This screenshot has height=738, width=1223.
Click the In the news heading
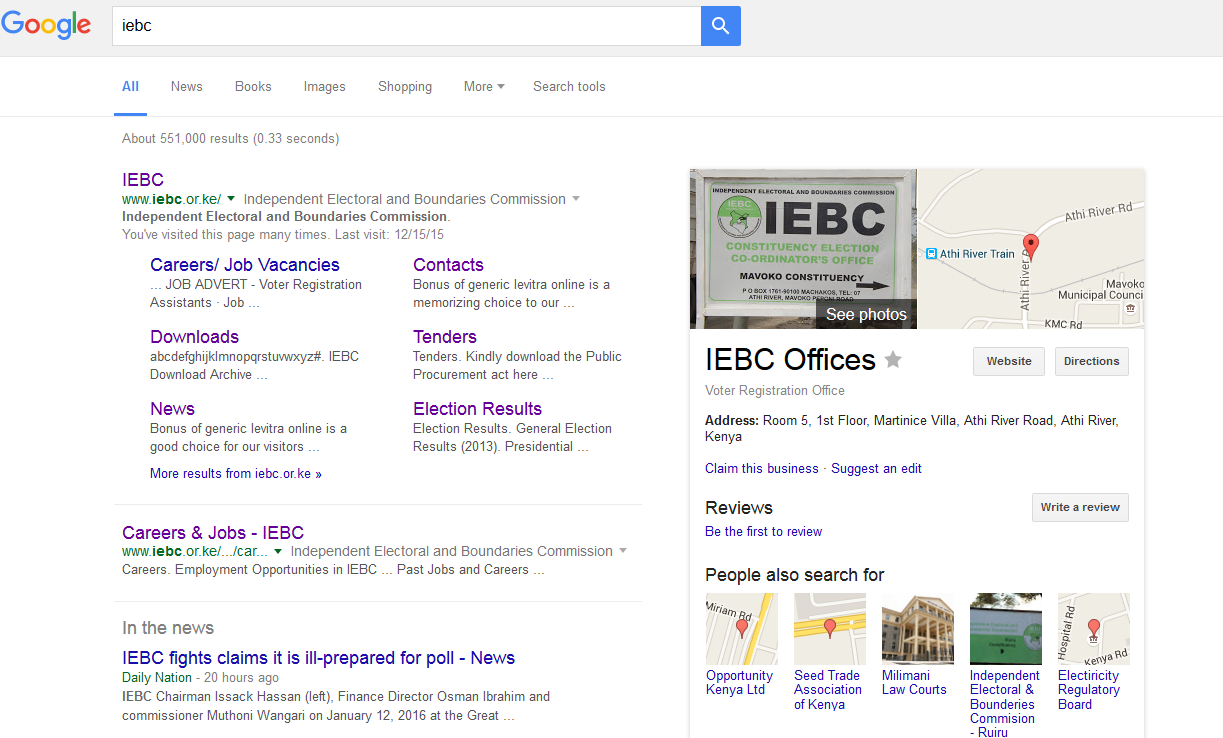tap(168, 628)
